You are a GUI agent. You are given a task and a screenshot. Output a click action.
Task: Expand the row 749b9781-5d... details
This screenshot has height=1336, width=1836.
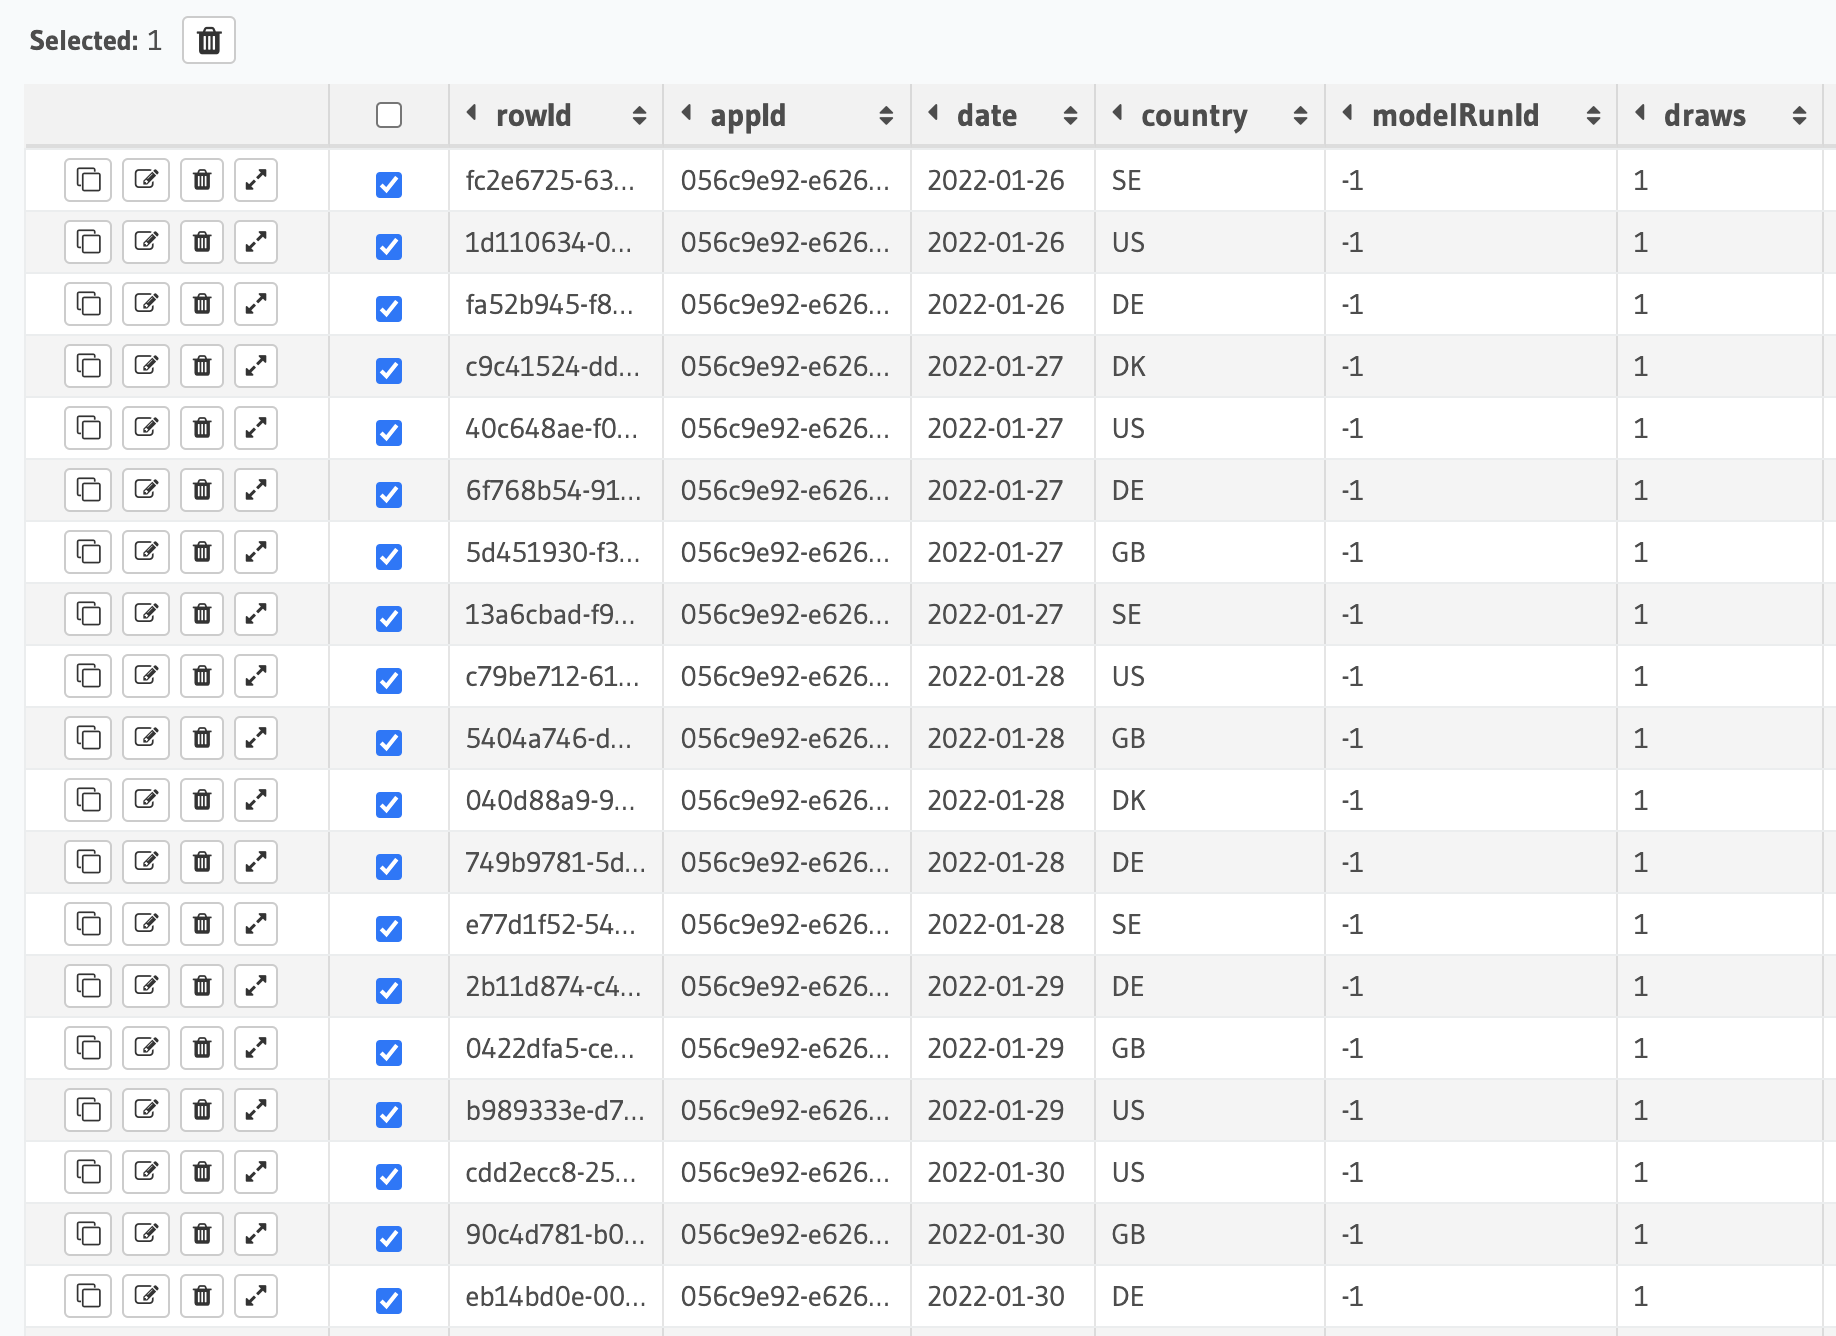coord(256,862)
